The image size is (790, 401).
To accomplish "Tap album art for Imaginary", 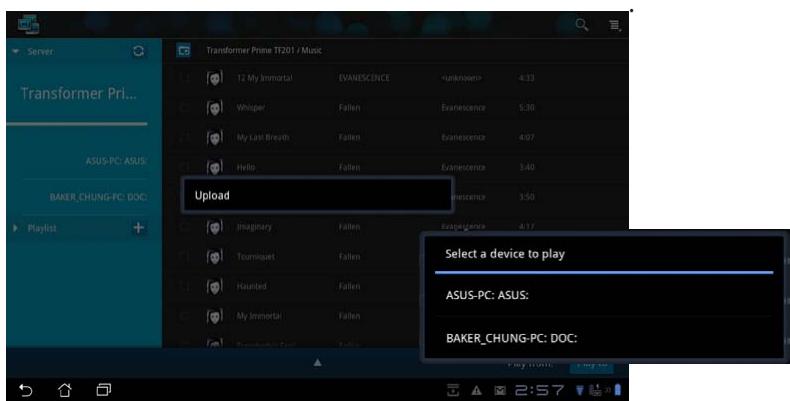I will click(215, 227).
